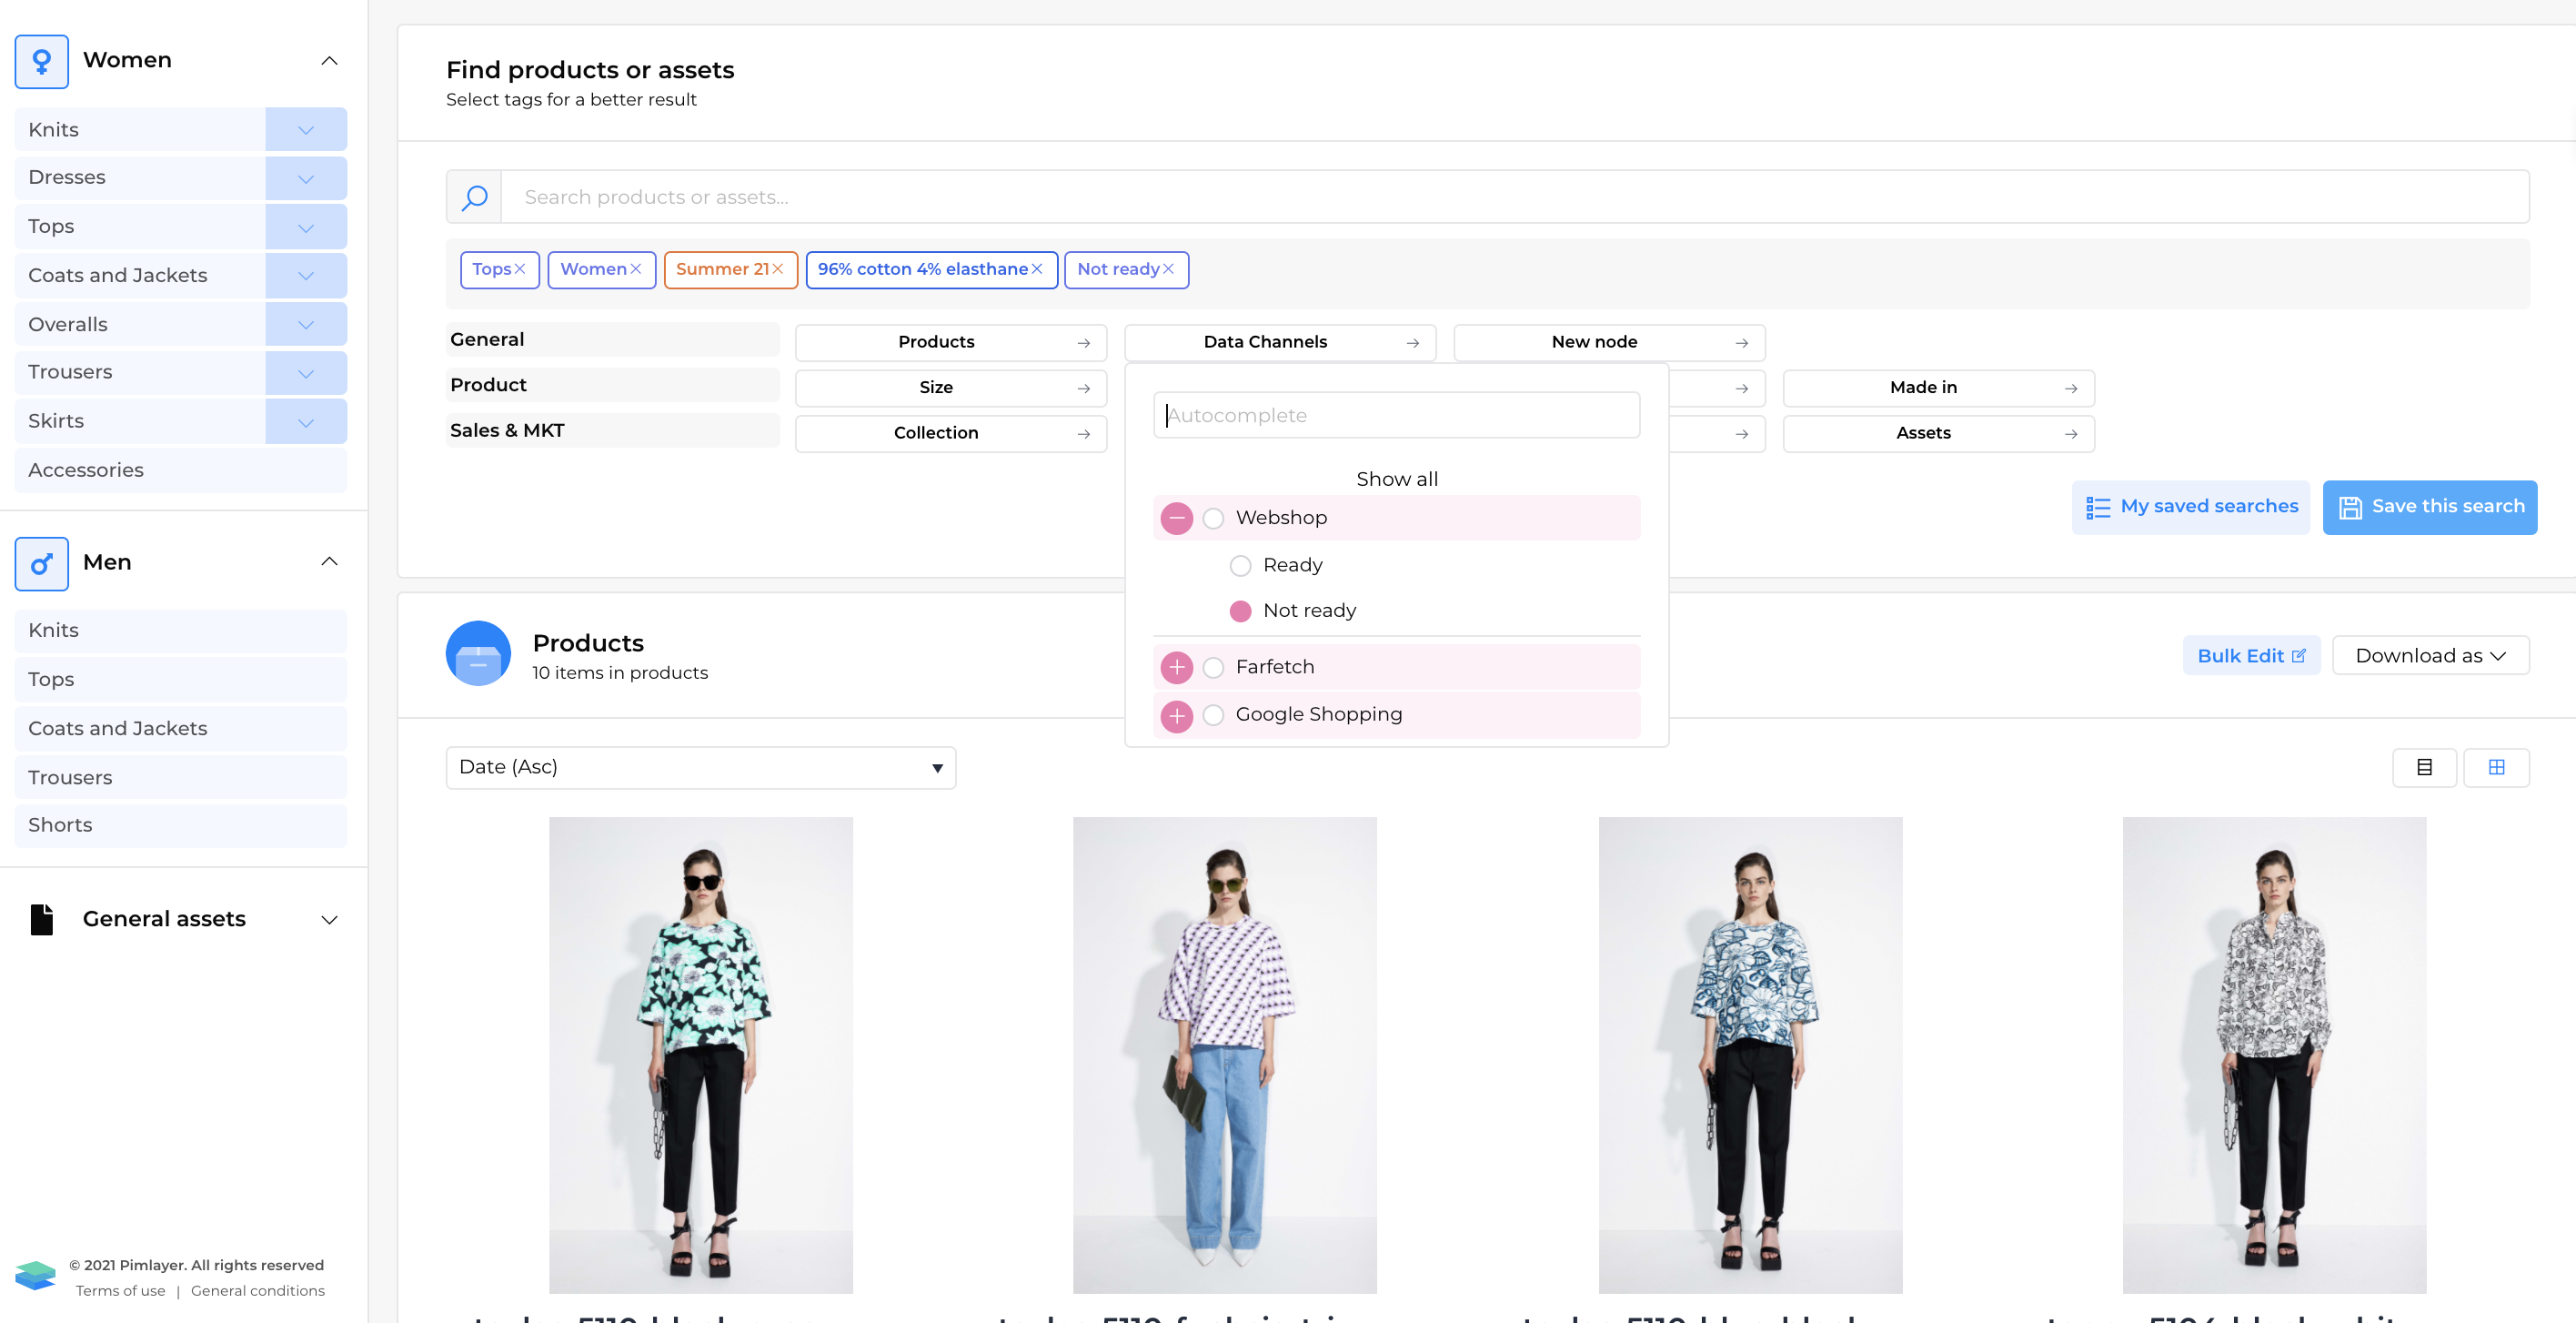This screenshot has width=2576, height=1323.
Task: Select the Ready radio option
Action: [x=1240, y=566]
